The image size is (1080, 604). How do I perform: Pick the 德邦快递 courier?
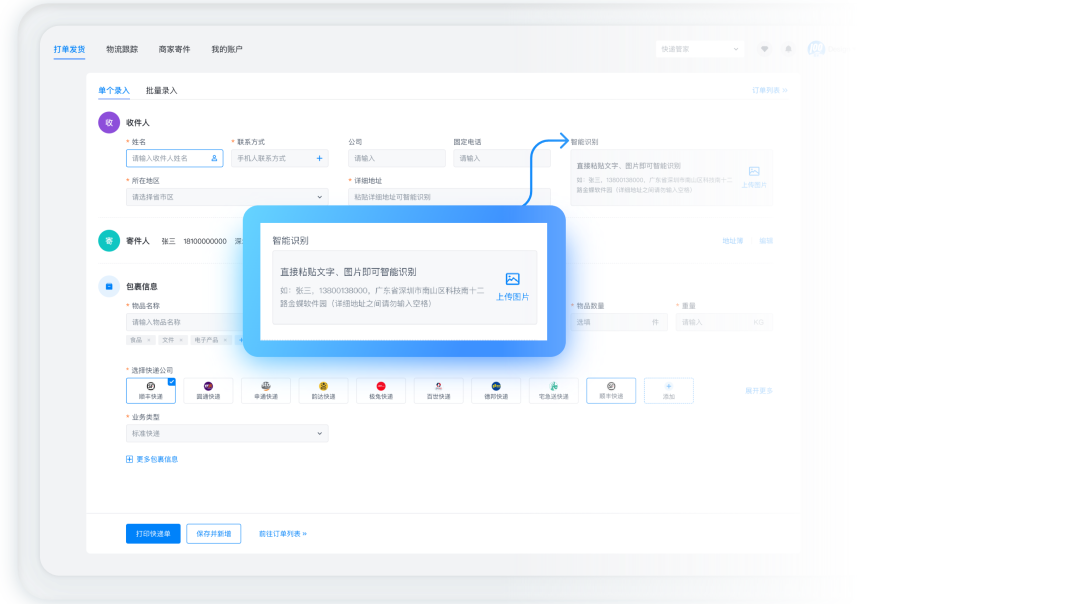pyautogui.click(x=496, y=390)
